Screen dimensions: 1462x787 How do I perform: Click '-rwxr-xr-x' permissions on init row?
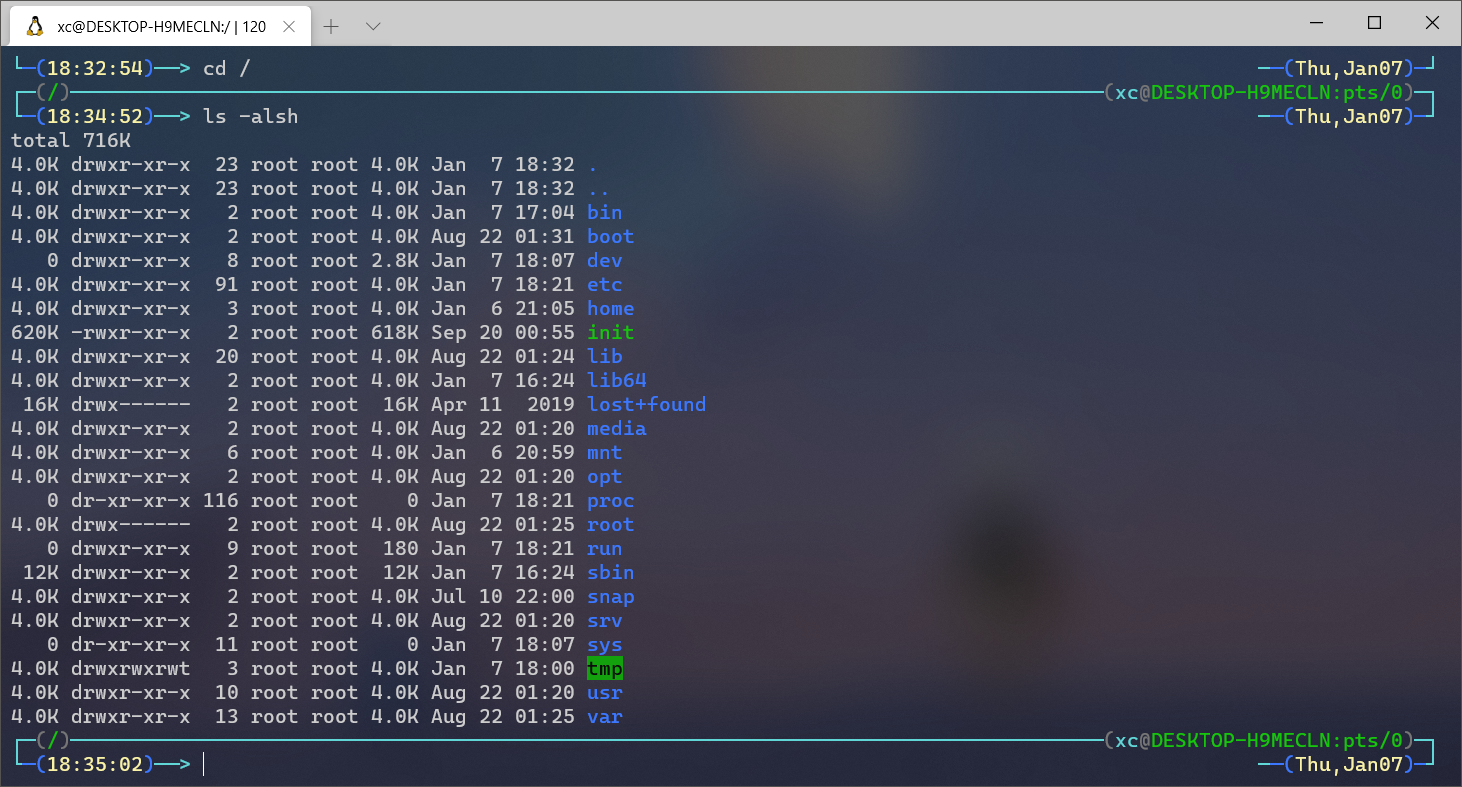pos(130,332)
